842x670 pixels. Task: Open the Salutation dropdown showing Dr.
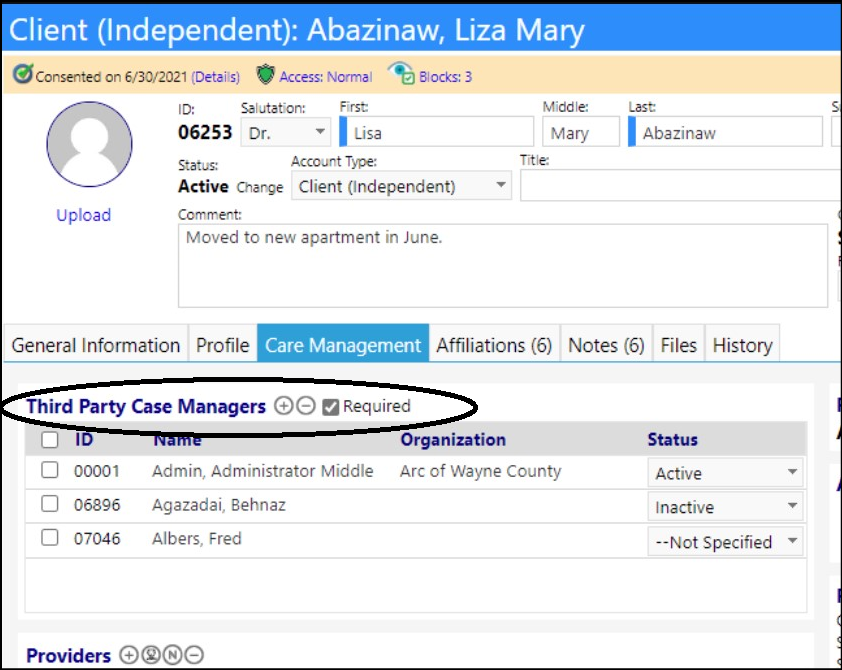pyautogui.click(x=286, y=132)
